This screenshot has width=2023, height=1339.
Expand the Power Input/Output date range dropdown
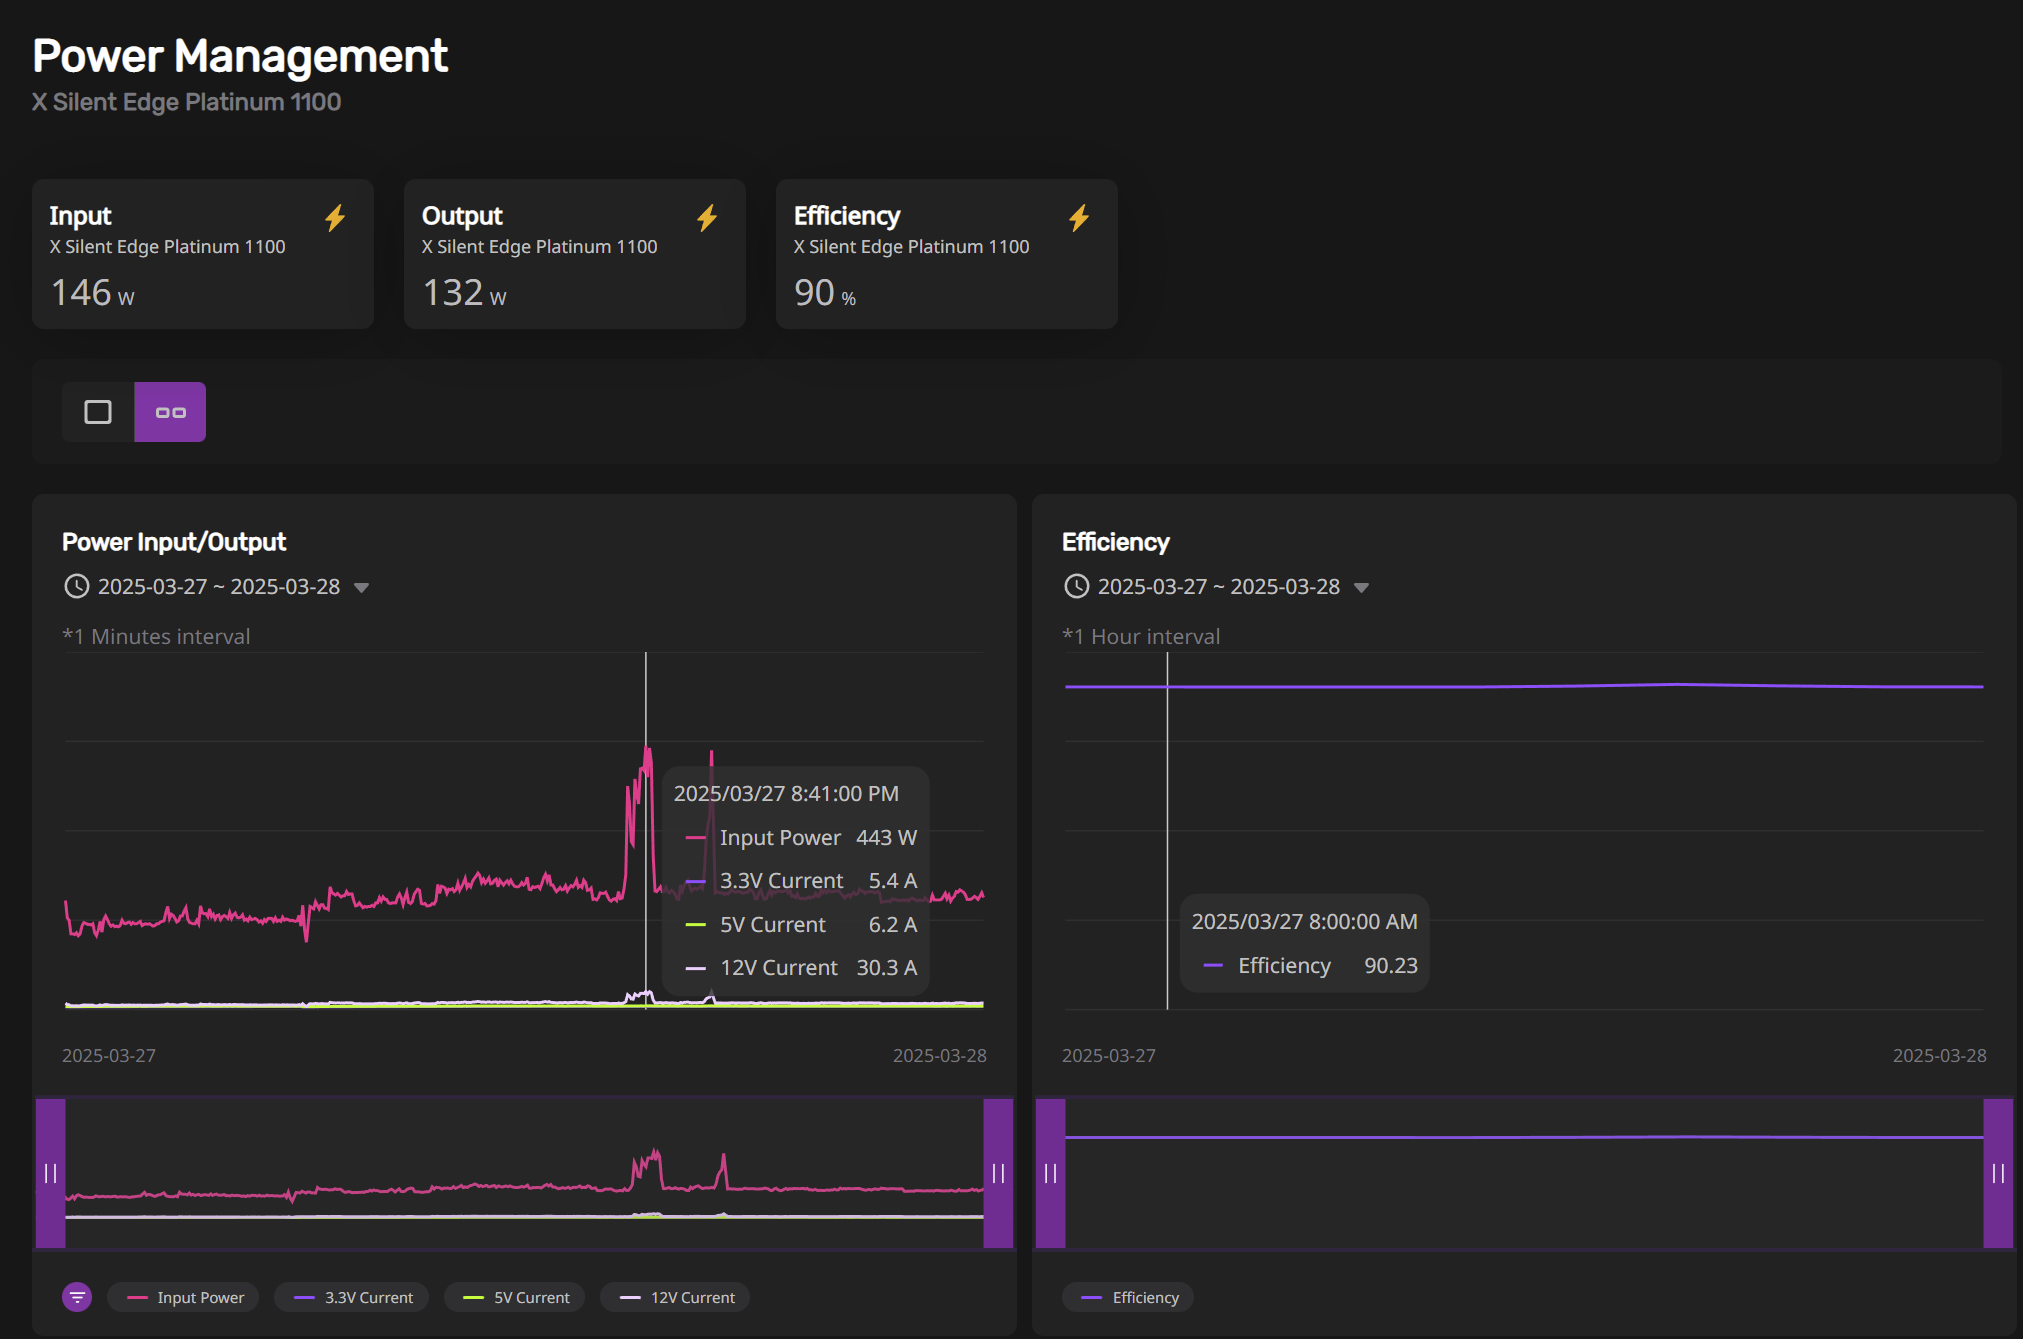click(362, 588)
